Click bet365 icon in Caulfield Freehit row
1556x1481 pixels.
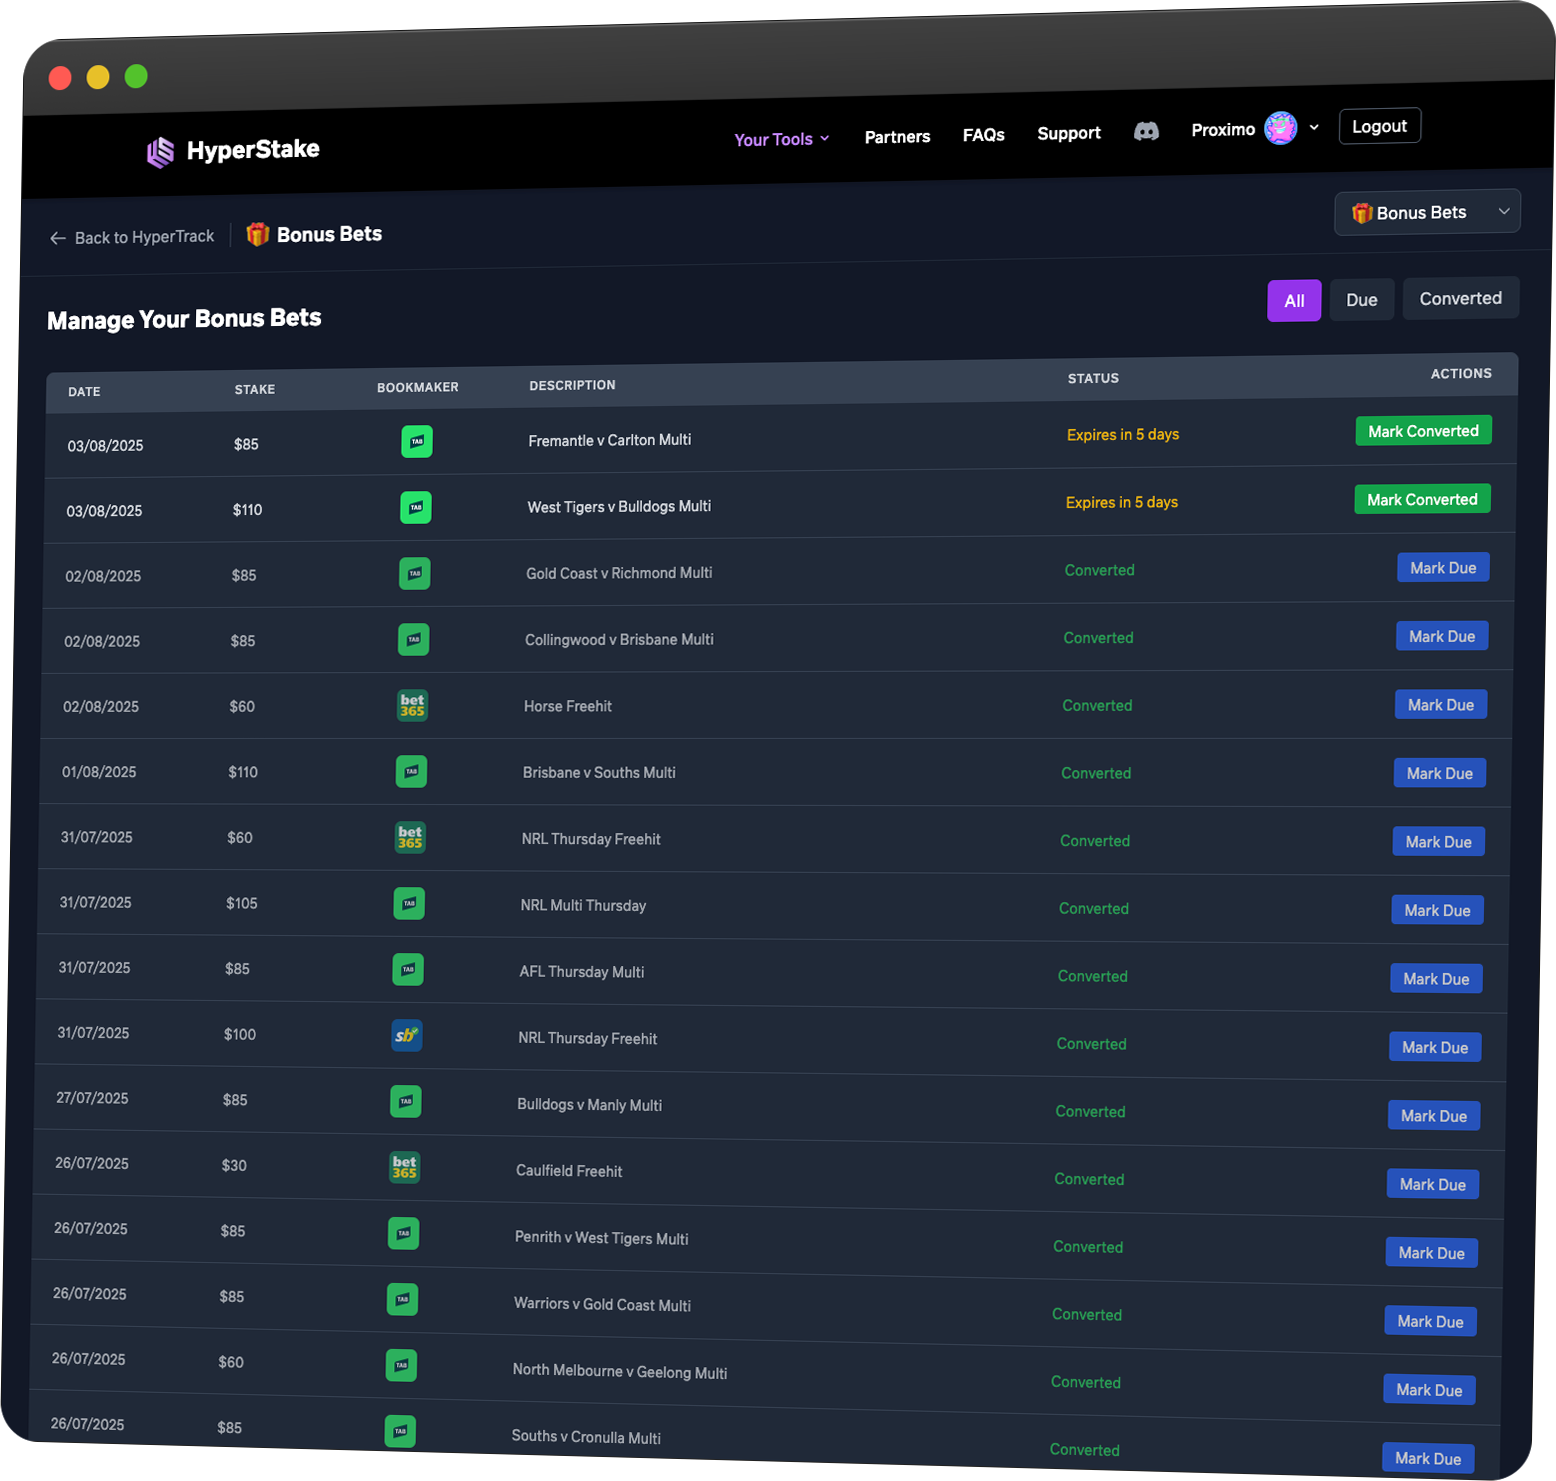(x=404, y=1167)
